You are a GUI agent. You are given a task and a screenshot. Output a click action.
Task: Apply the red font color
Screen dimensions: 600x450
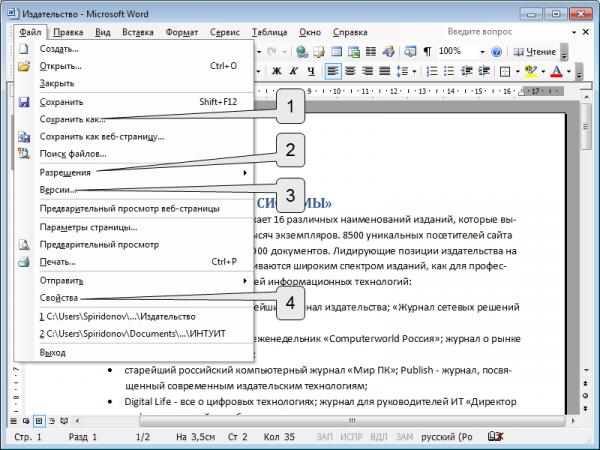click(x=557, y=71)
